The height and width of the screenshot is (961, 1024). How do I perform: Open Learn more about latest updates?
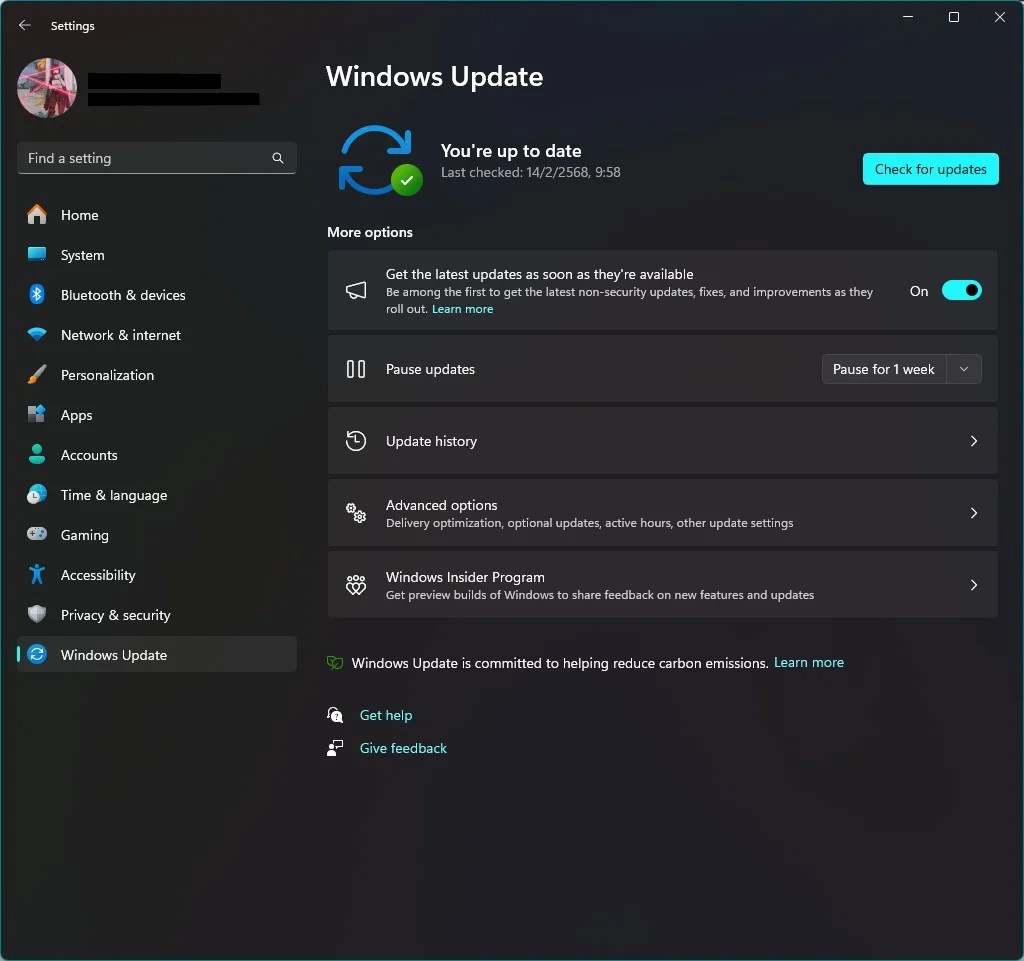pos(462,309)
